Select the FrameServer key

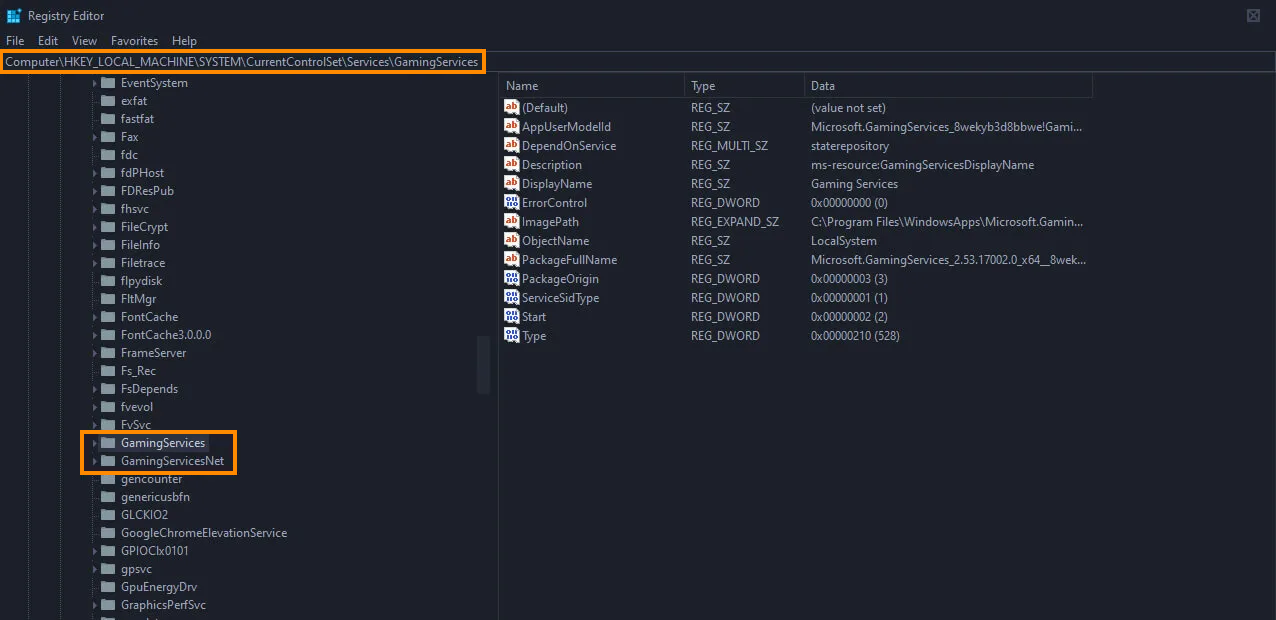coord(153,353)
